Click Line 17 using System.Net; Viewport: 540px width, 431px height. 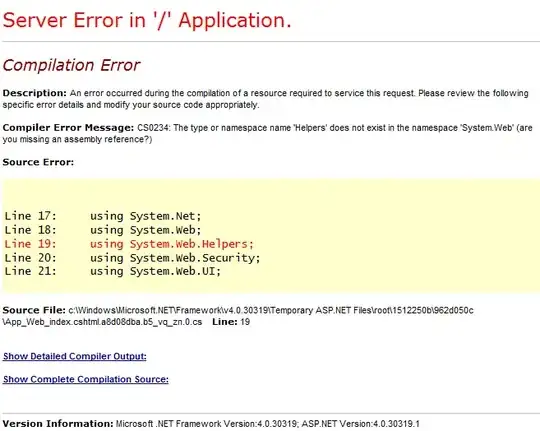[103, 216]
